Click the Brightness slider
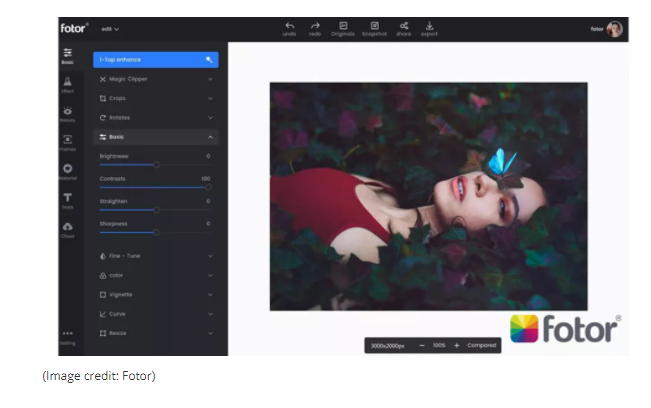 [155, 164]
